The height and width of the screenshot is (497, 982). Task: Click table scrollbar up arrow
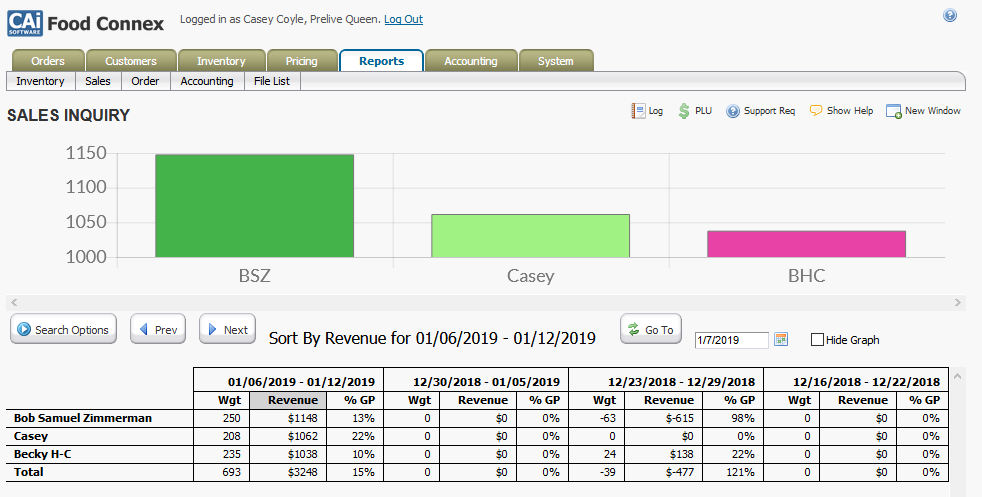point(957,376)
